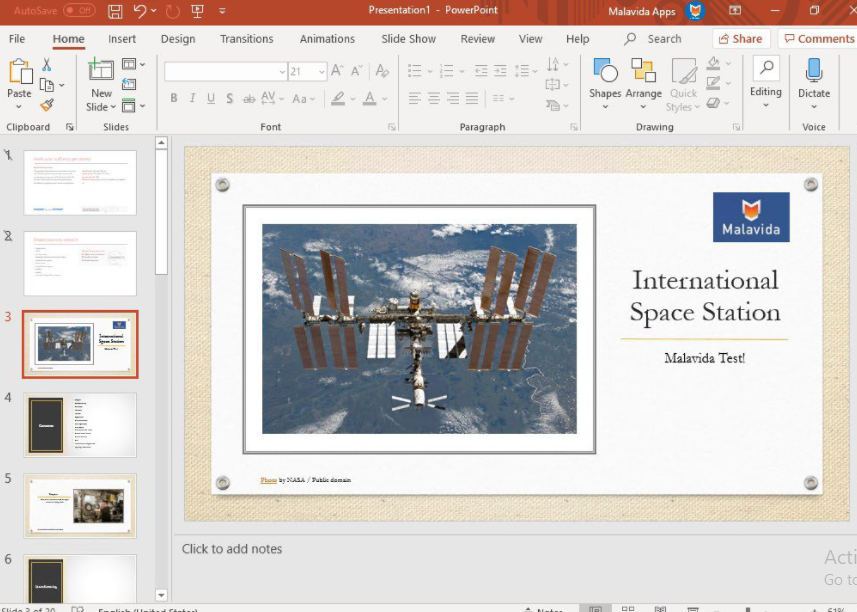
Task: Toggle Bold formatting
Action: tap(174, 98)
